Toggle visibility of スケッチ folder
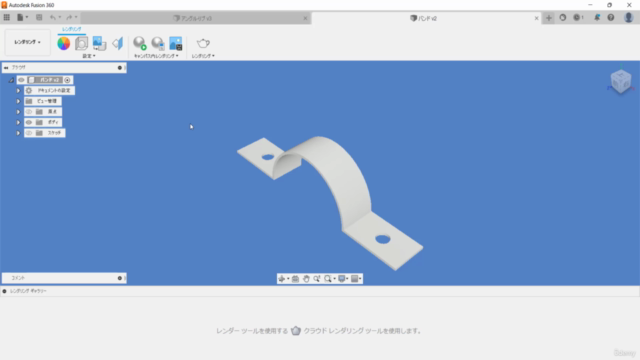This screenshot has width=640, height=360. [x=29, y=133]
